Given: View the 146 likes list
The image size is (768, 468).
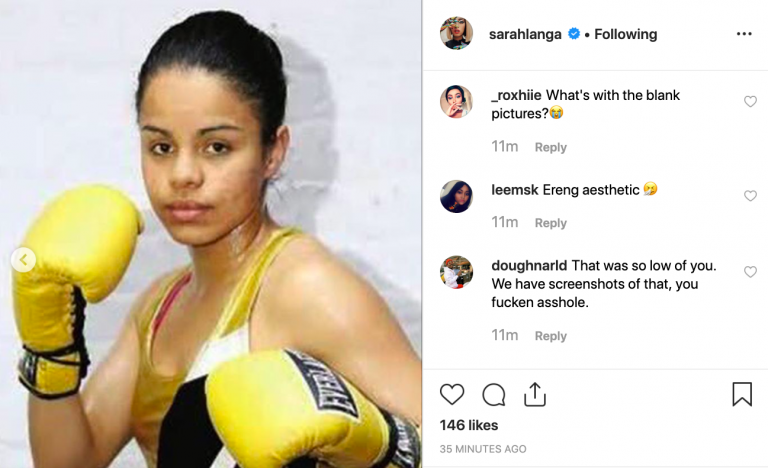Looking at the screenshot, I should pos(469,425).
